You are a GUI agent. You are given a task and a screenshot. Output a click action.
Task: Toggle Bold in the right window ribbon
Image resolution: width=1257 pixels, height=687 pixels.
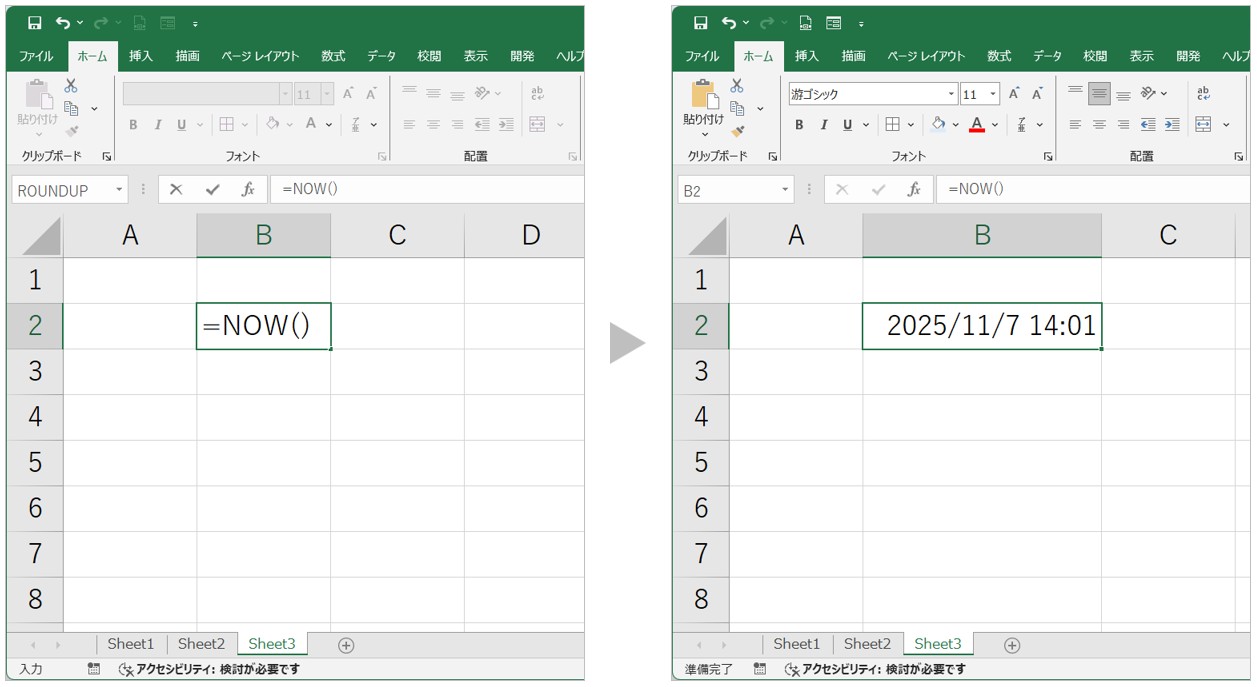tap(799, 125)
